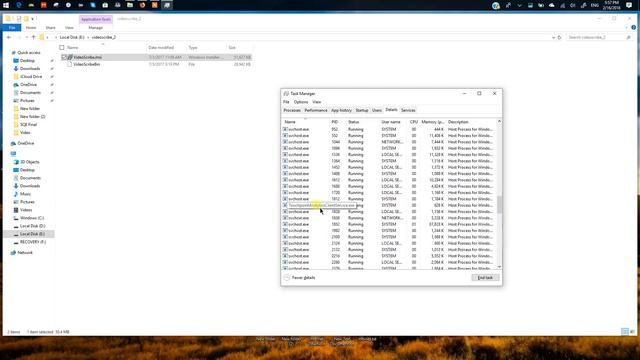Click Explorer refresh button
The width and height of the screenshot is (640, 360).
(560, 37)
